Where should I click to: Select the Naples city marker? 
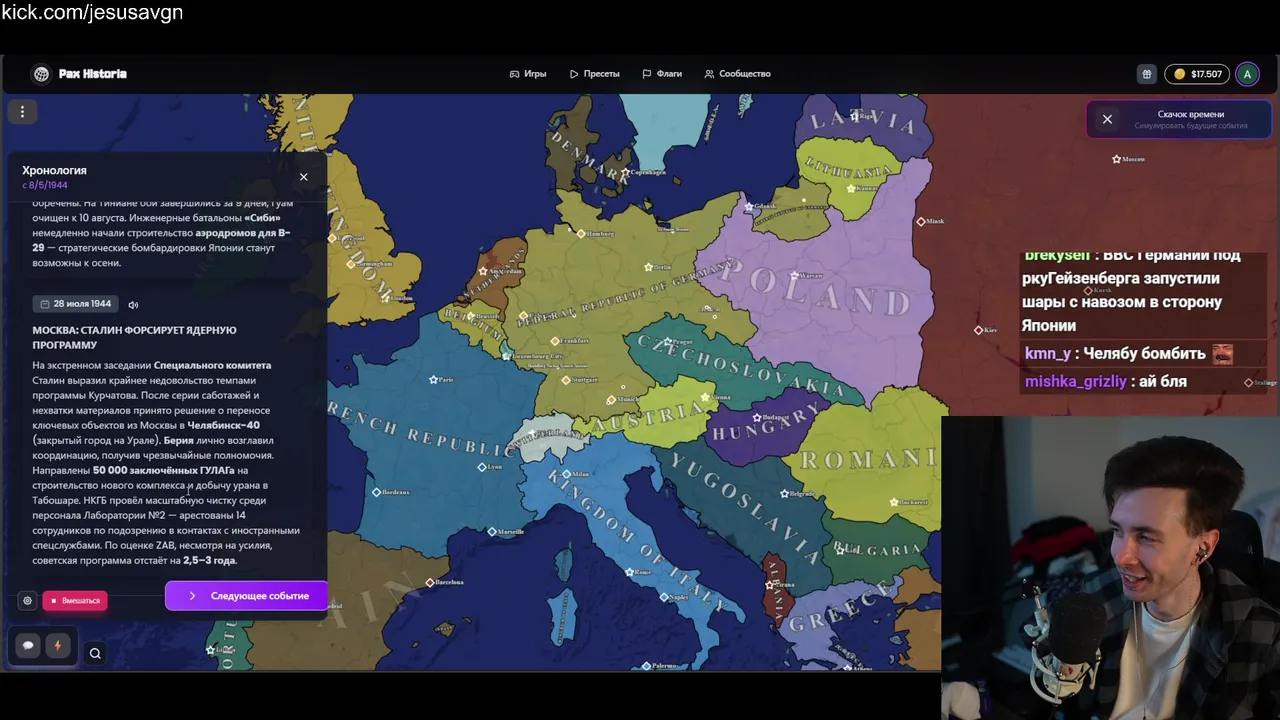click(664, 597)
